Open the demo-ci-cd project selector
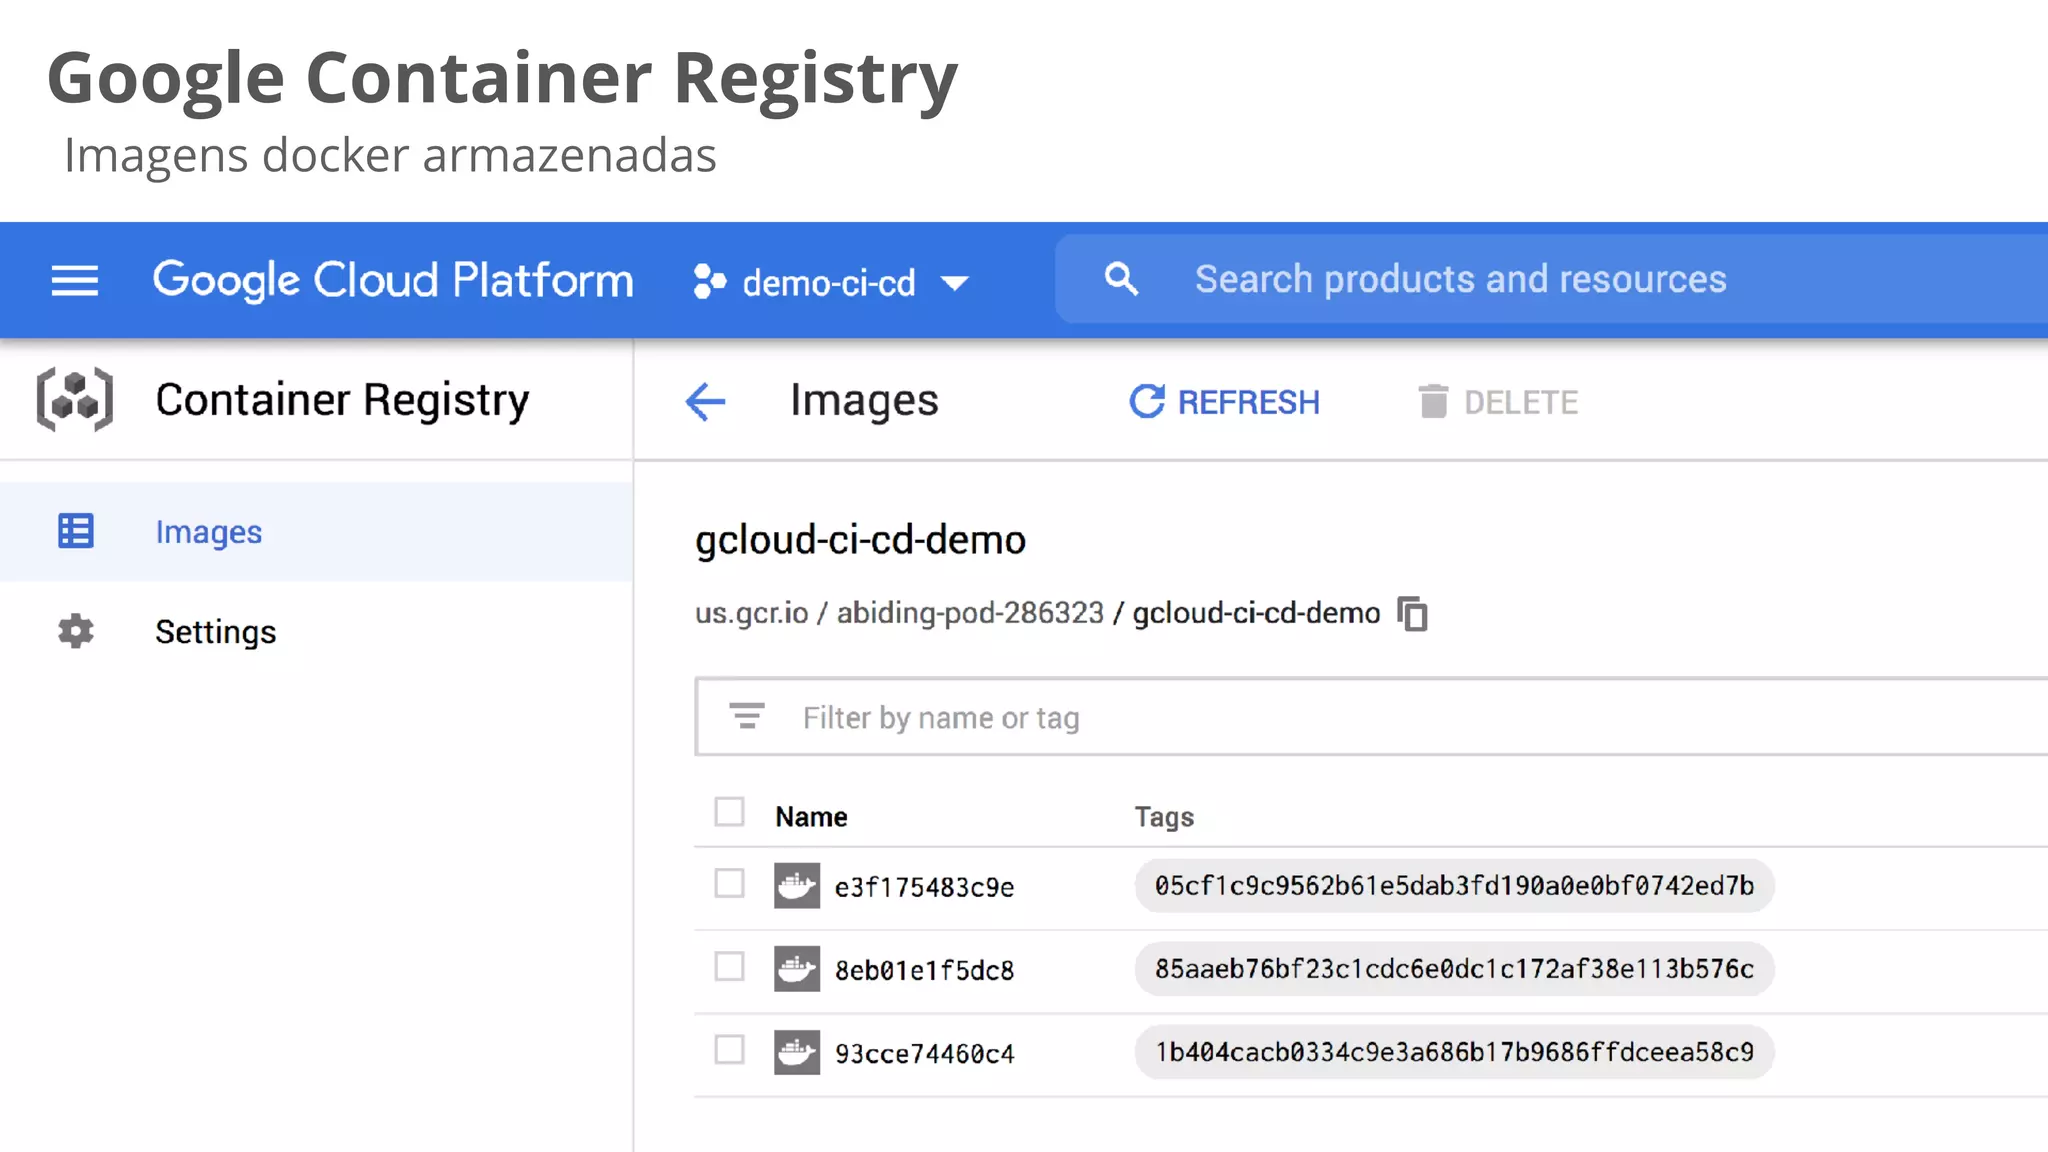This screenshot has width=2048, height=1152. pyautogui.click(x=831, y=283)
